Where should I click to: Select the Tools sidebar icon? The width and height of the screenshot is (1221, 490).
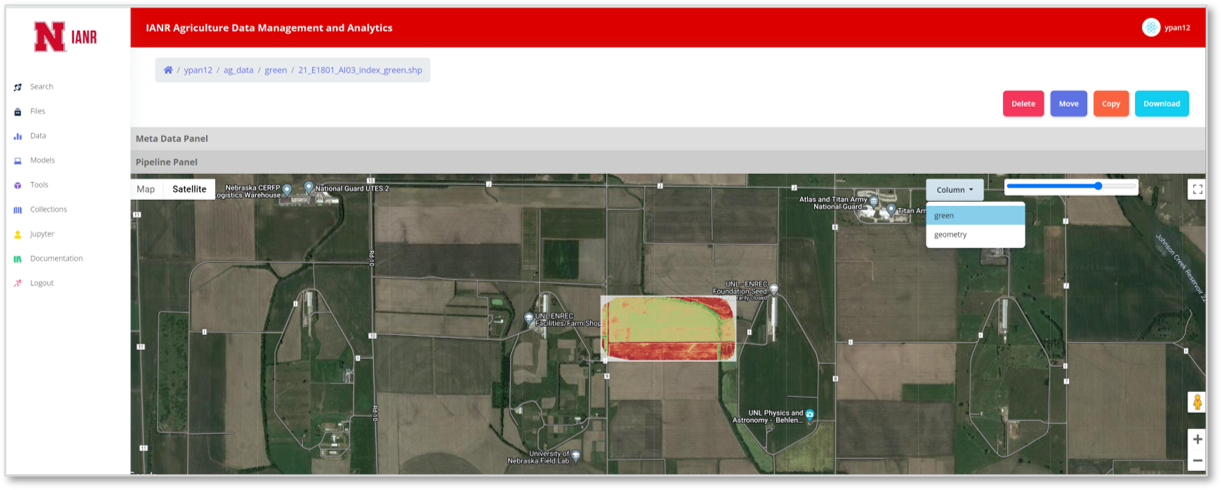pos(17,185)
